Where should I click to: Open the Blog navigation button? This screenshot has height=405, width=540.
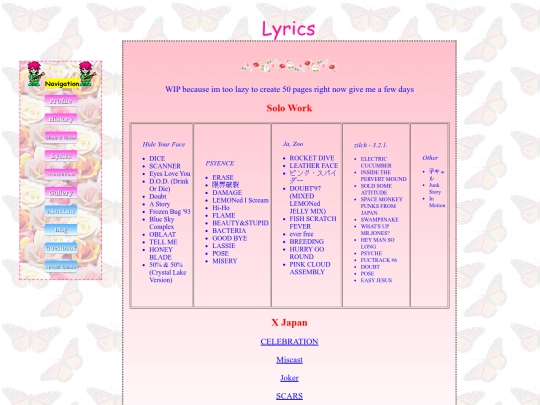pyautogui.click(x=61, y=229)
